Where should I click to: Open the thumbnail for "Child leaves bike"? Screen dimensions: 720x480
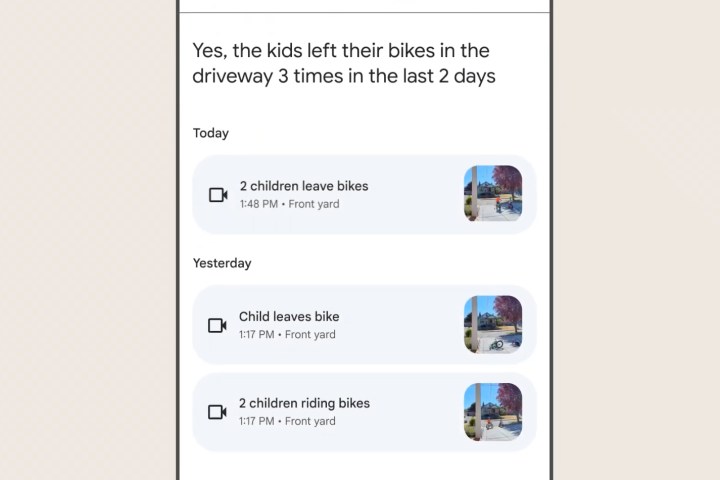[493, 324]
